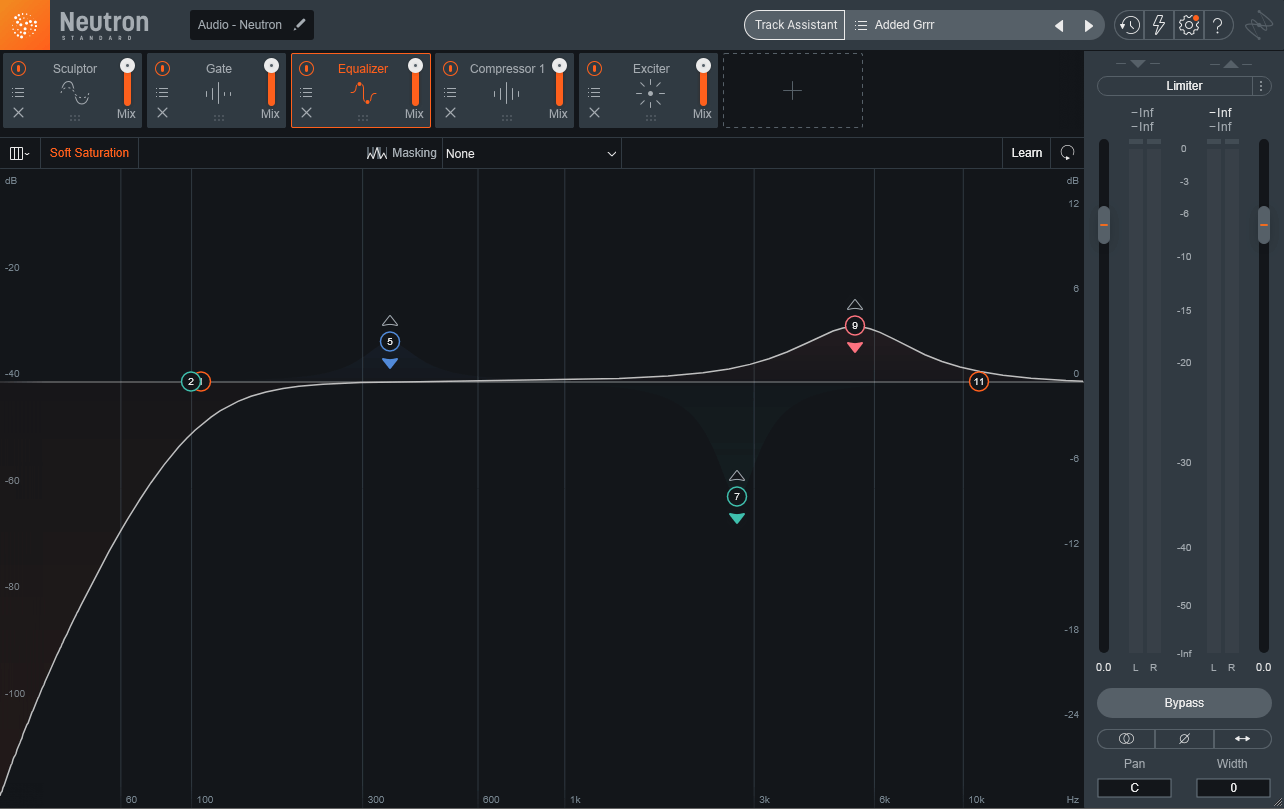Toggle the Exciter module power button
This screenshot has height=809, width=1284.
[x=594, y=69]
